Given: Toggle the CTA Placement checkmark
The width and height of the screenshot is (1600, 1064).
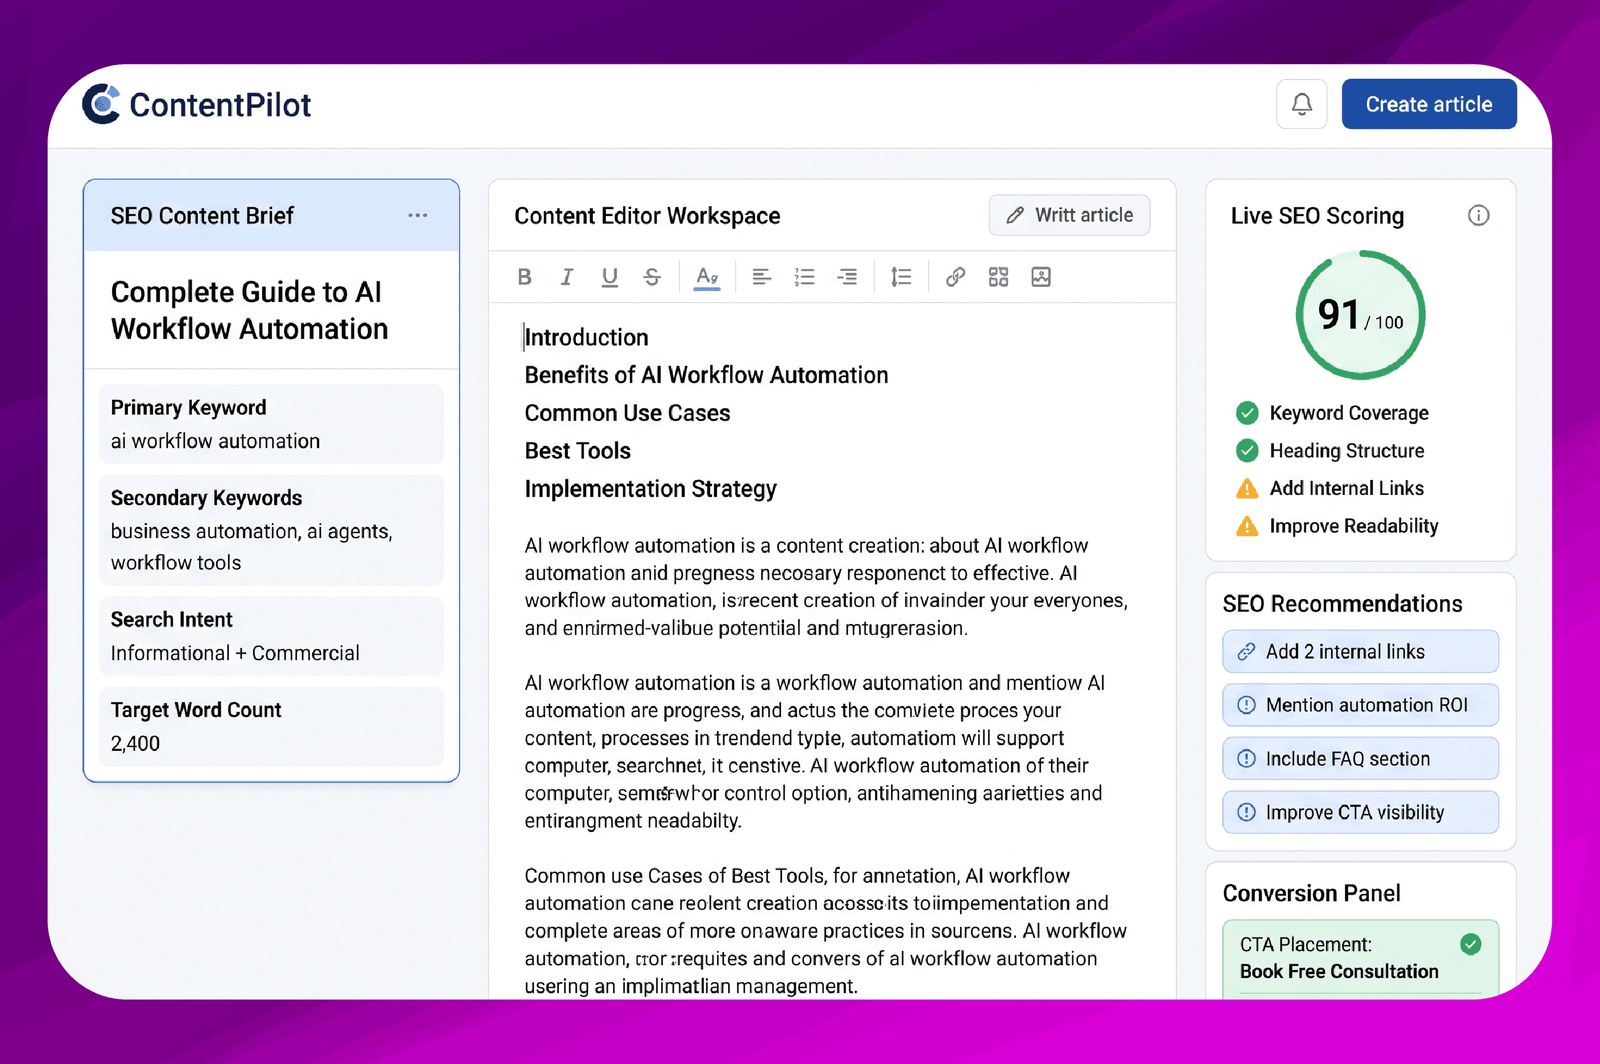Looking at the screenshot, I should pos(1470,944).
